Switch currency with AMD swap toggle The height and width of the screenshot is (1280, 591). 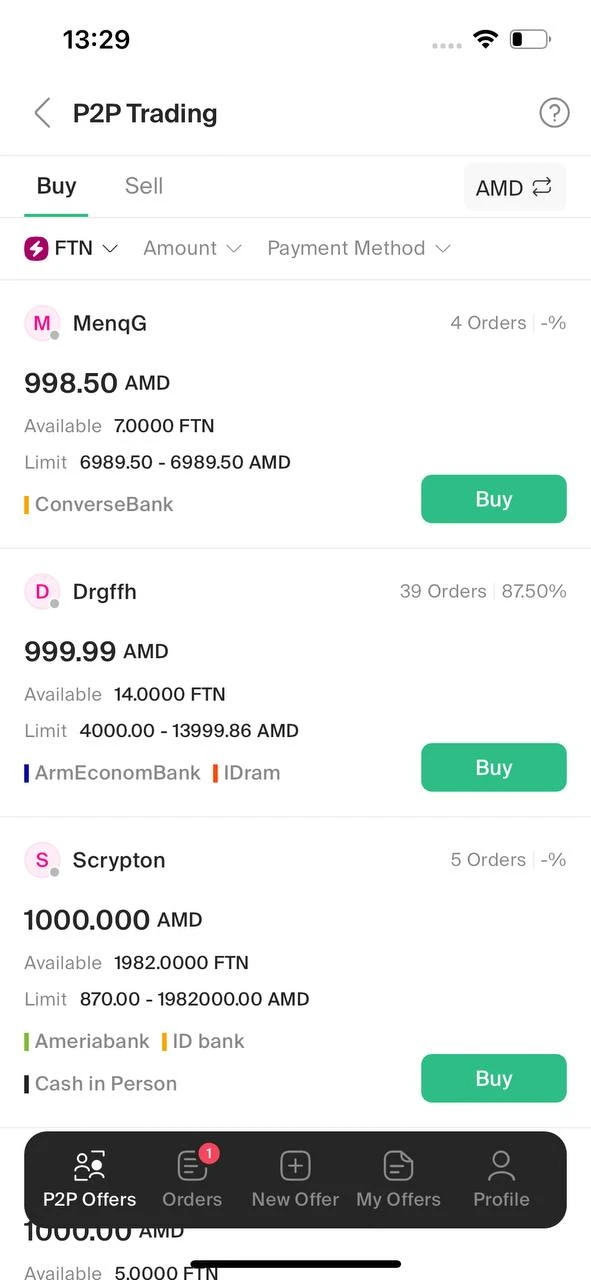(x=515, y=187)
